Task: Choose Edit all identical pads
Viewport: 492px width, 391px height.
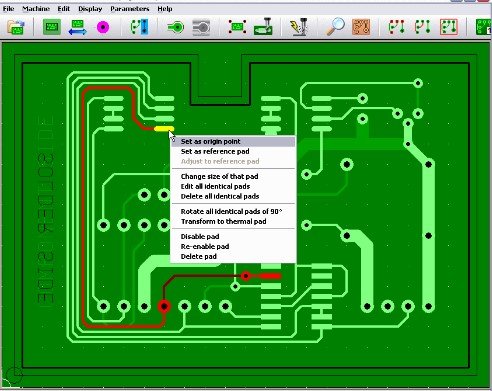Action: pos(233,186)
